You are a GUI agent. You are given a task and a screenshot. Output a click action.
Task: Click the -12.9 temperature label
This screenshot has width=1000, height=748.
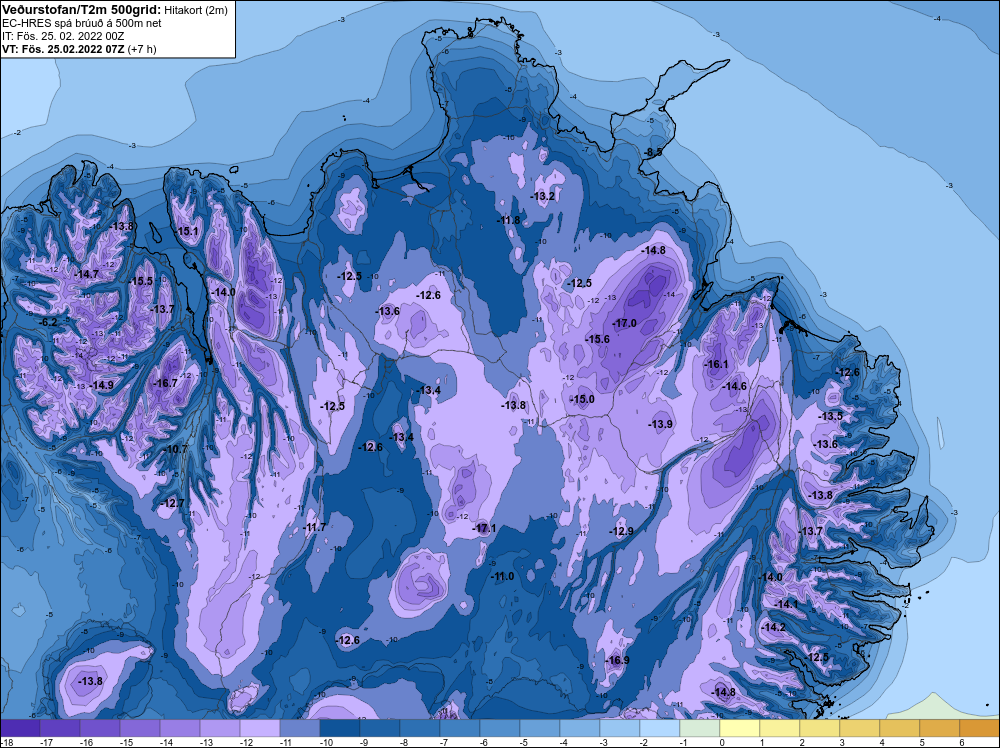(621, 531)
